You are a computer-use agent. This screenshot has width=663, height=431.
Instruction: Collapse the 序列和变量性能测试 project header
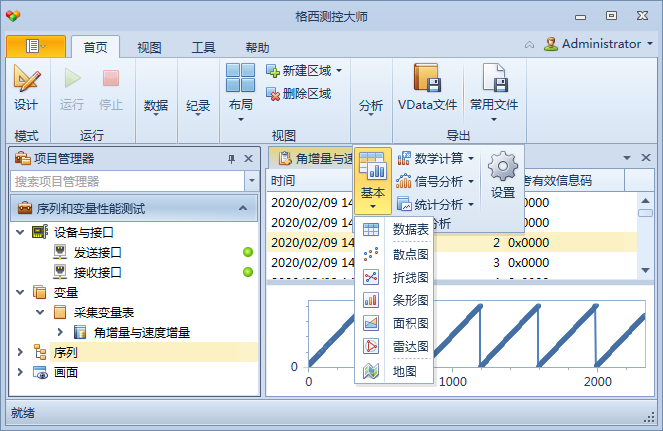pos(243,208)
